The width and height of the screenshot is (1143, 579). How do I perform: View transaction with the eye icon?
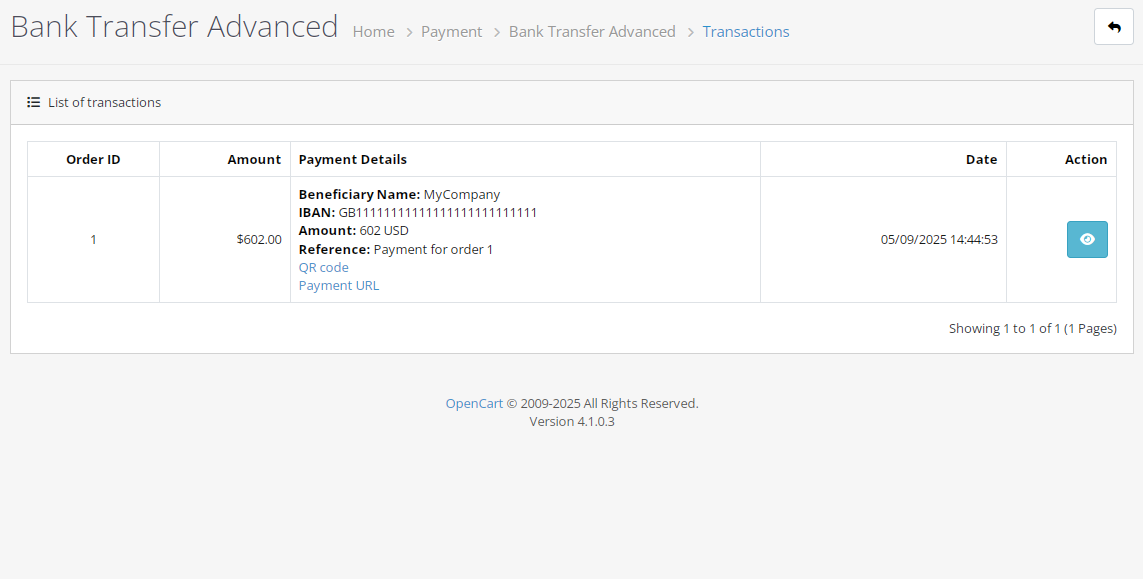pyautogui.click(x=1087, y=239)
